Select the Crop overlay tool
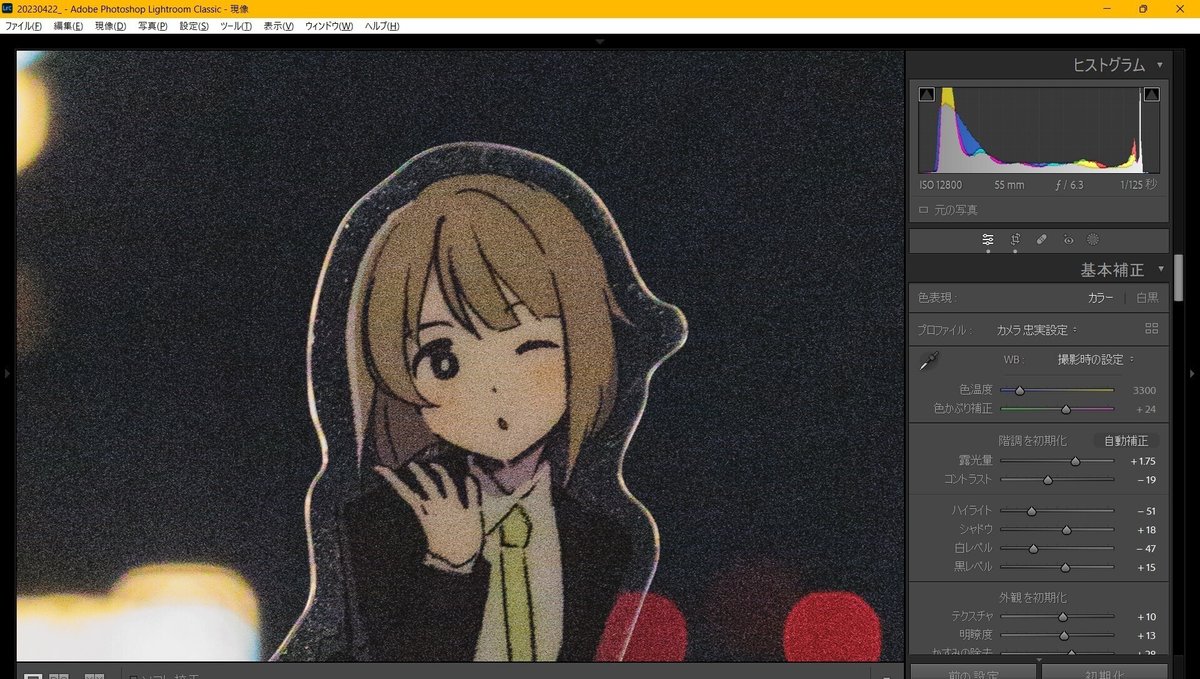1200x679 pixels. pyautogui.click(x=1015, y=240)
